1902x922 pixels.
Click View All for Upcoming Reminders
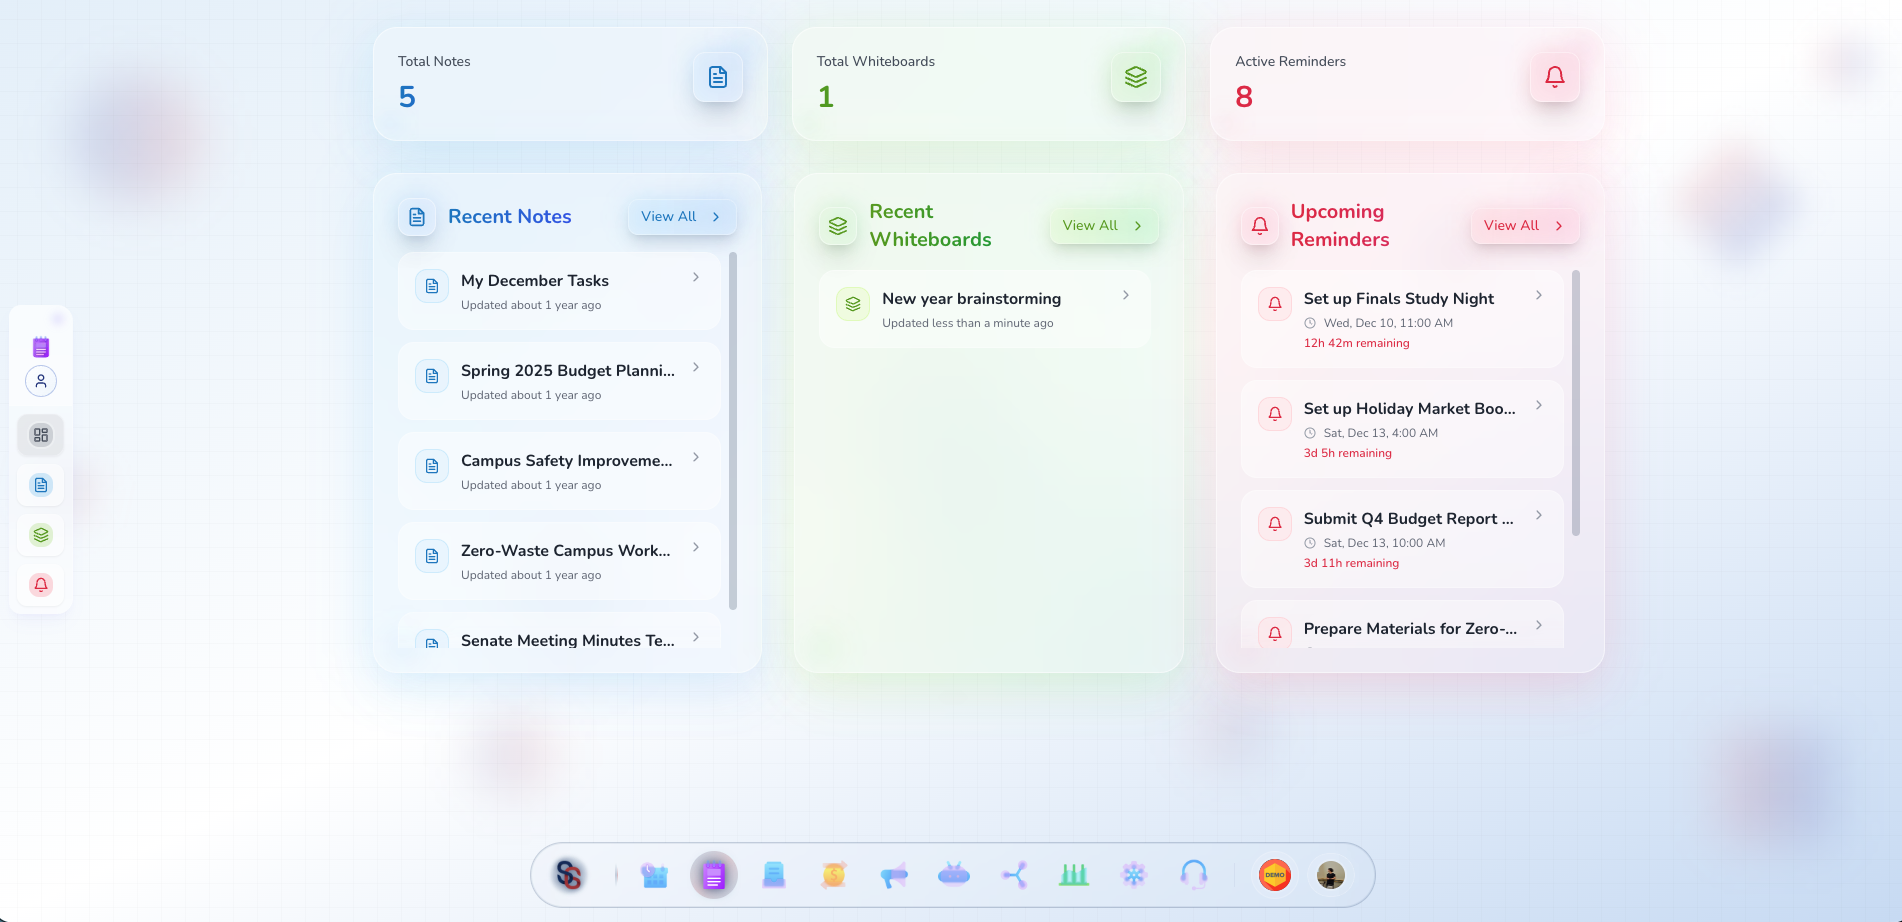pyautogui.click(x=1524, y=225)
